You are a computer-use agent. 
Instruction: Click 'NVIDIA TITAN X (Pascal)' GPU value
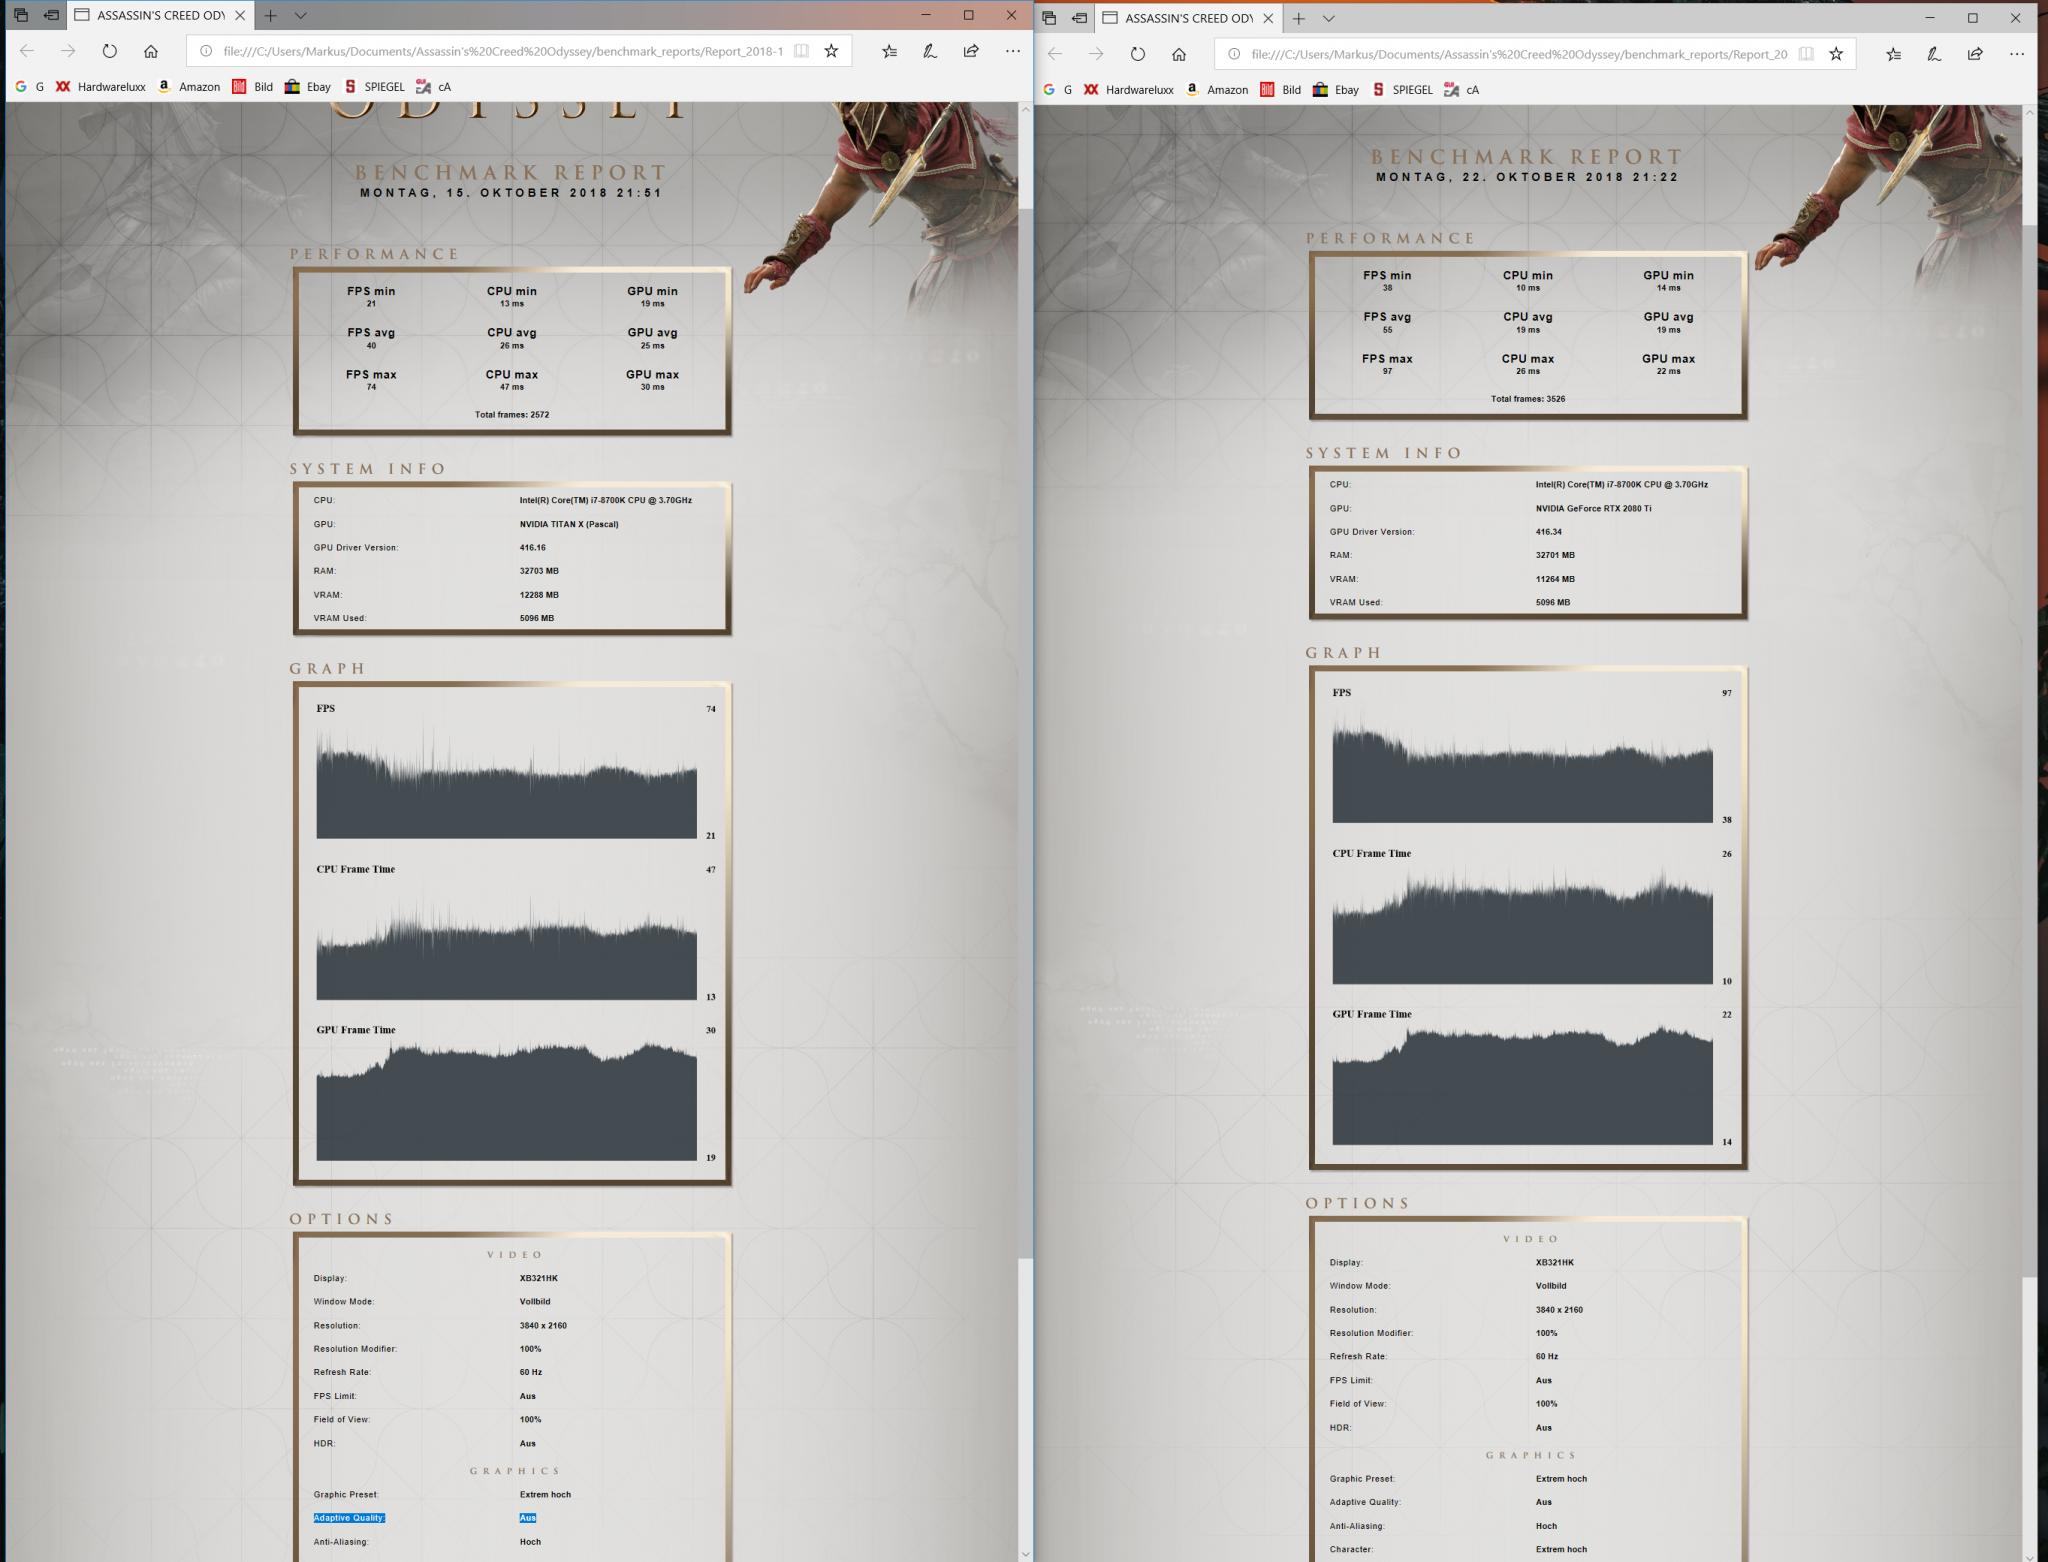(x=569, y=524)
